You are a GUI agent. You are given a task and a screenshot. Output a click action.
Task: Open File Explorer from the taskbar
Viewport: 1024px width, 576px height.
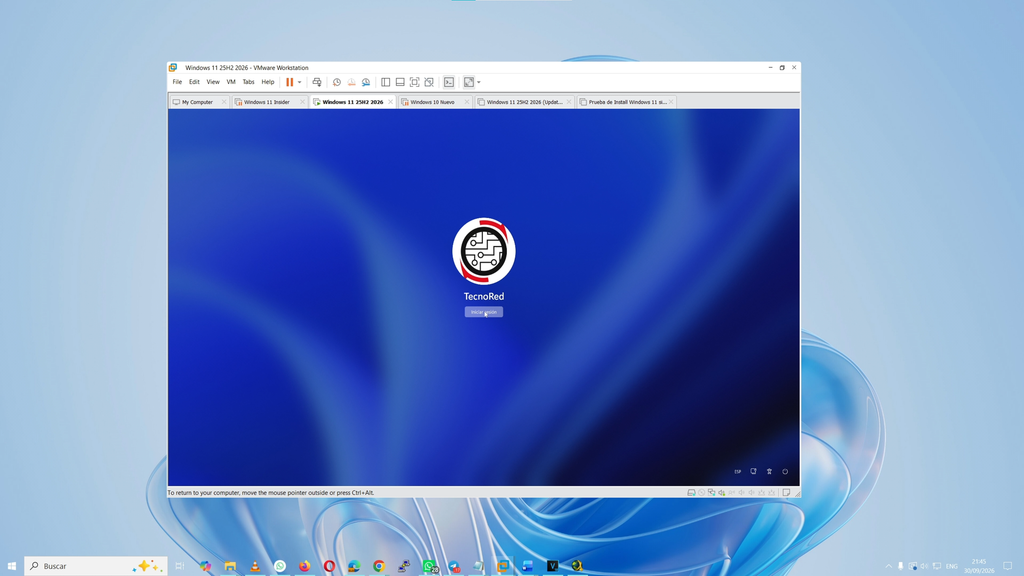(230, 566)
